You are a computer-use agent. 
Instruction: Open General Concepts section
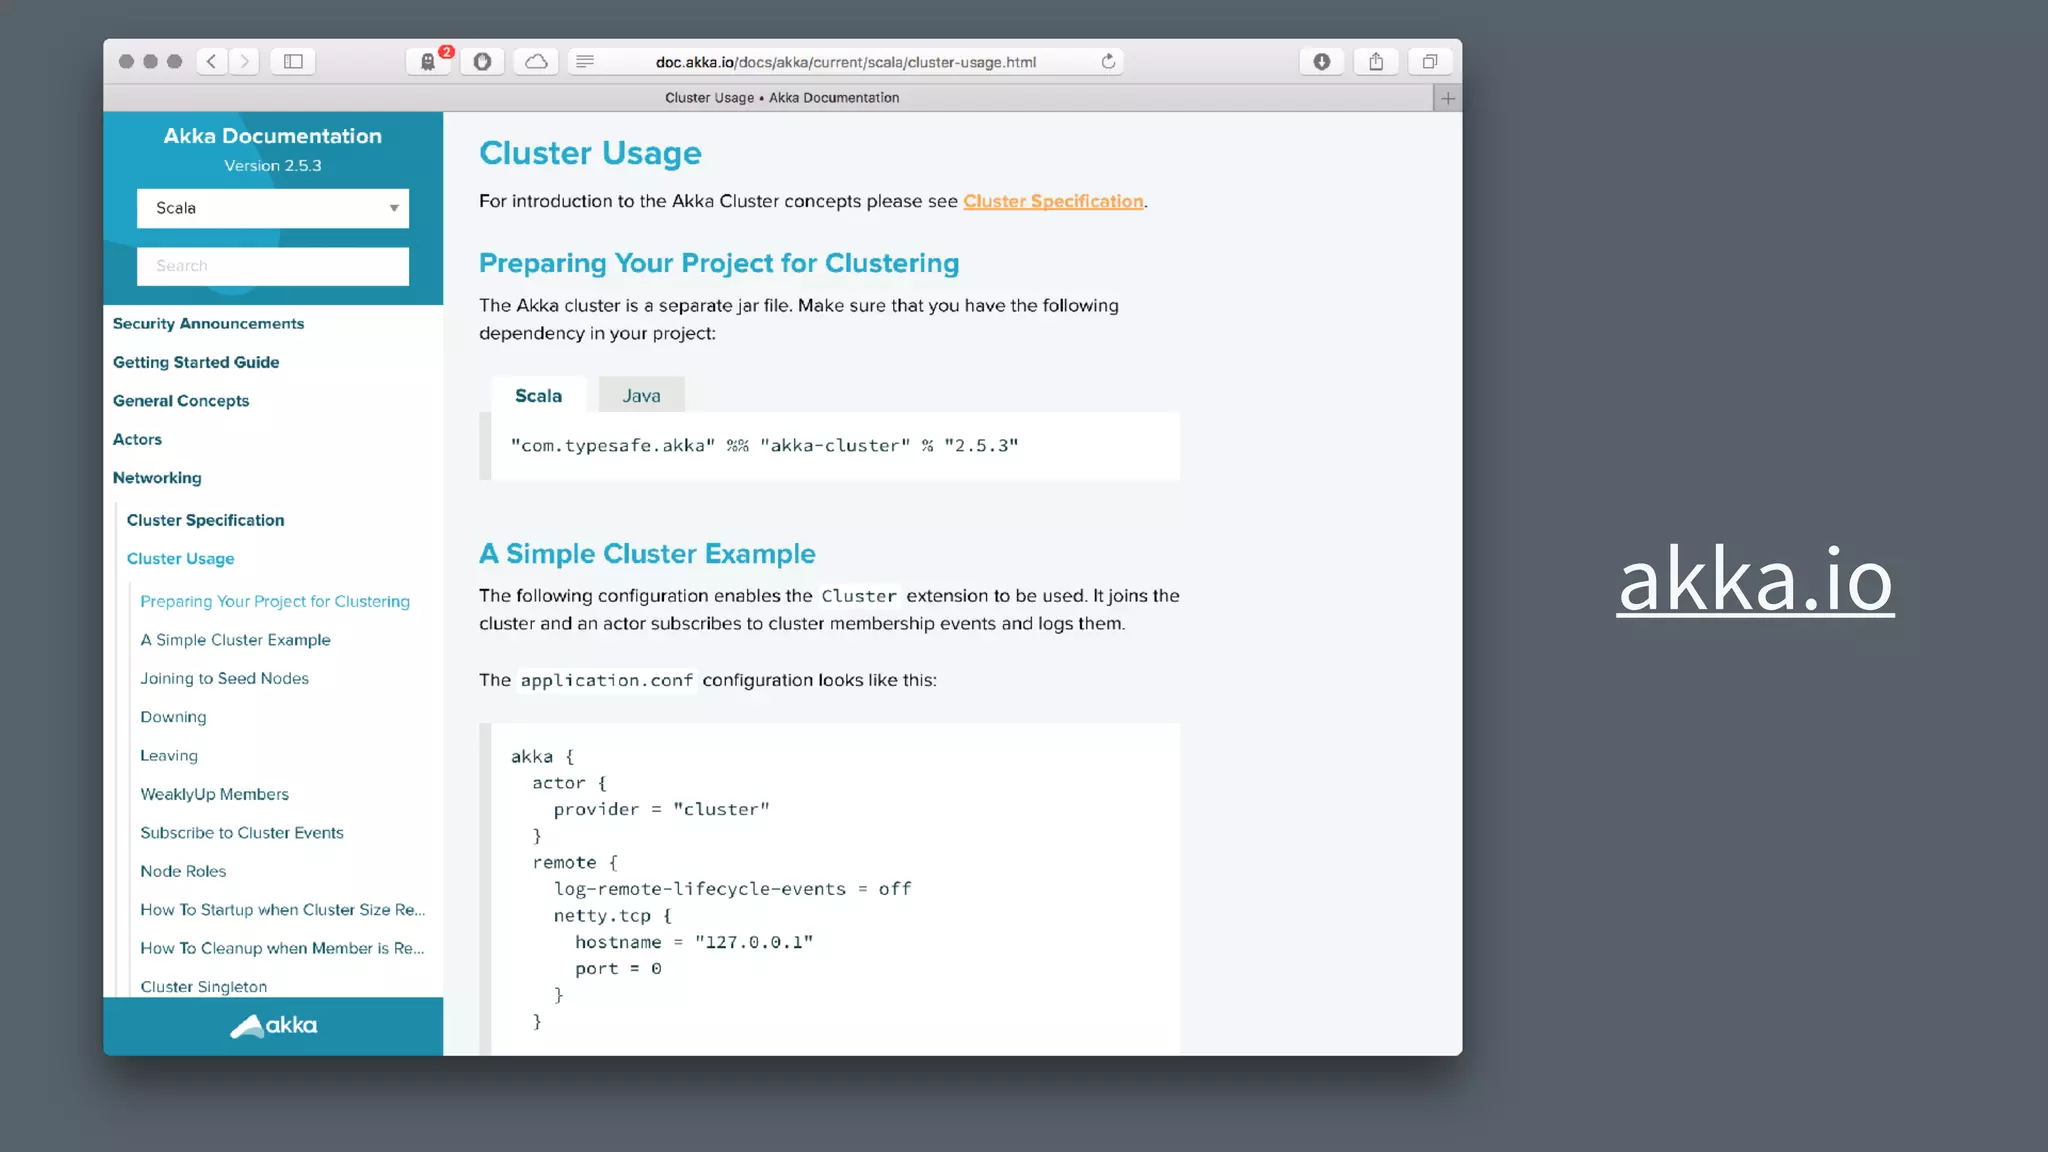coord(181,401)
